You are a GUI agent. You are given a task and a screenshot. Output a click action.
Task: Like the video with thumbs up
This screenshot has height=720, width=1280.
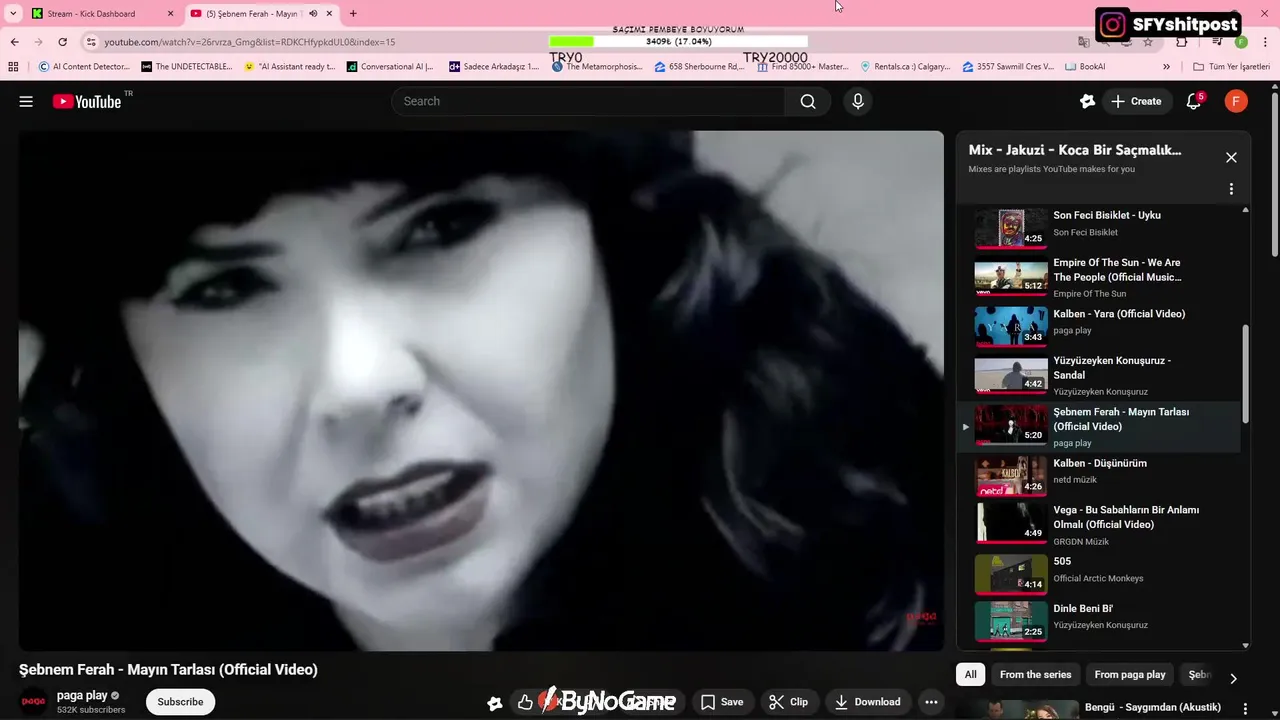[x=525, y=702]
